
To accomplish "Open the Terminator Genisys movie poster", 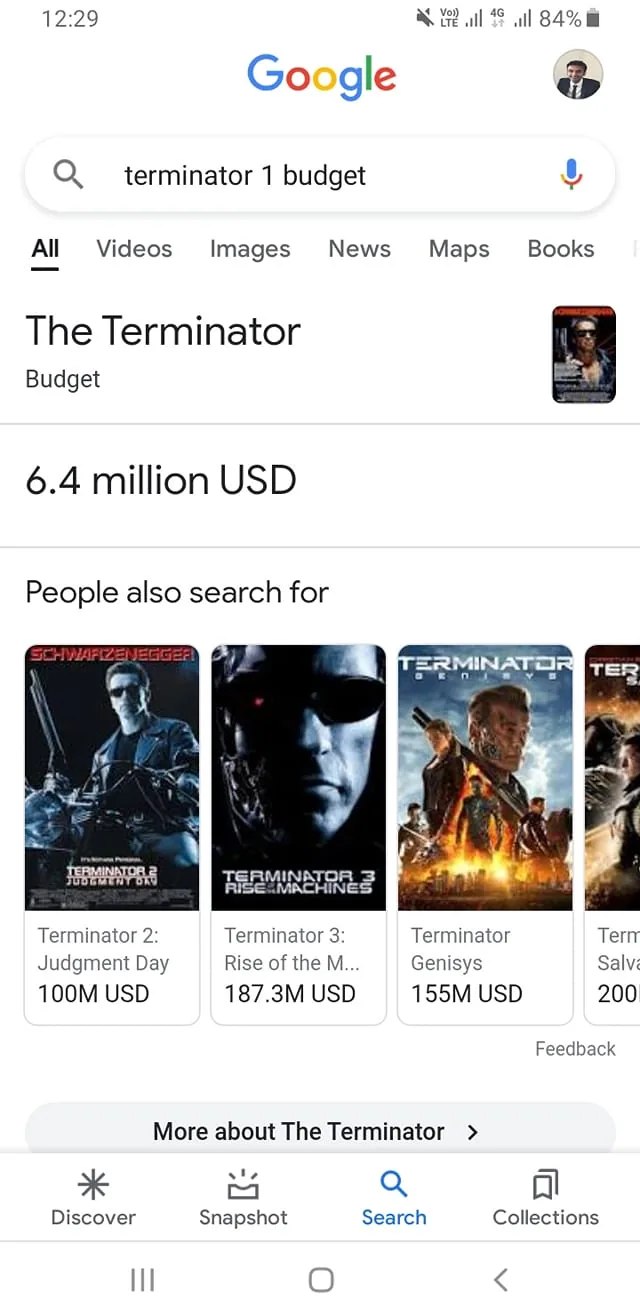I will [485, 777].
